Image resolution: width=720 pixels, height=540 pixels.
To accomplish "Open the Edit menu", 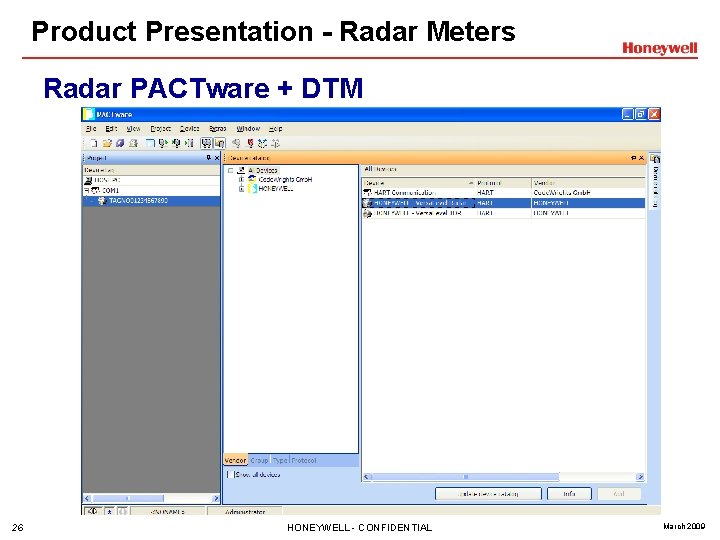I will [112, 129].
